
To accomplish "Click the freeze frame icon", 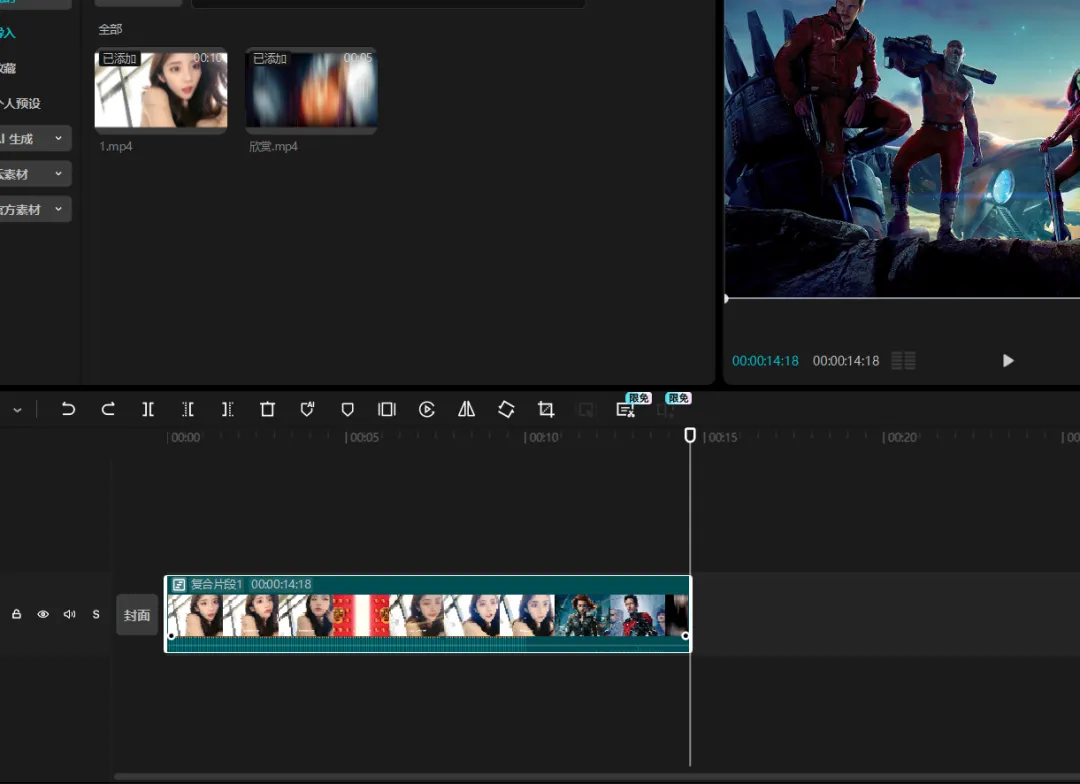I will (387, 409).
